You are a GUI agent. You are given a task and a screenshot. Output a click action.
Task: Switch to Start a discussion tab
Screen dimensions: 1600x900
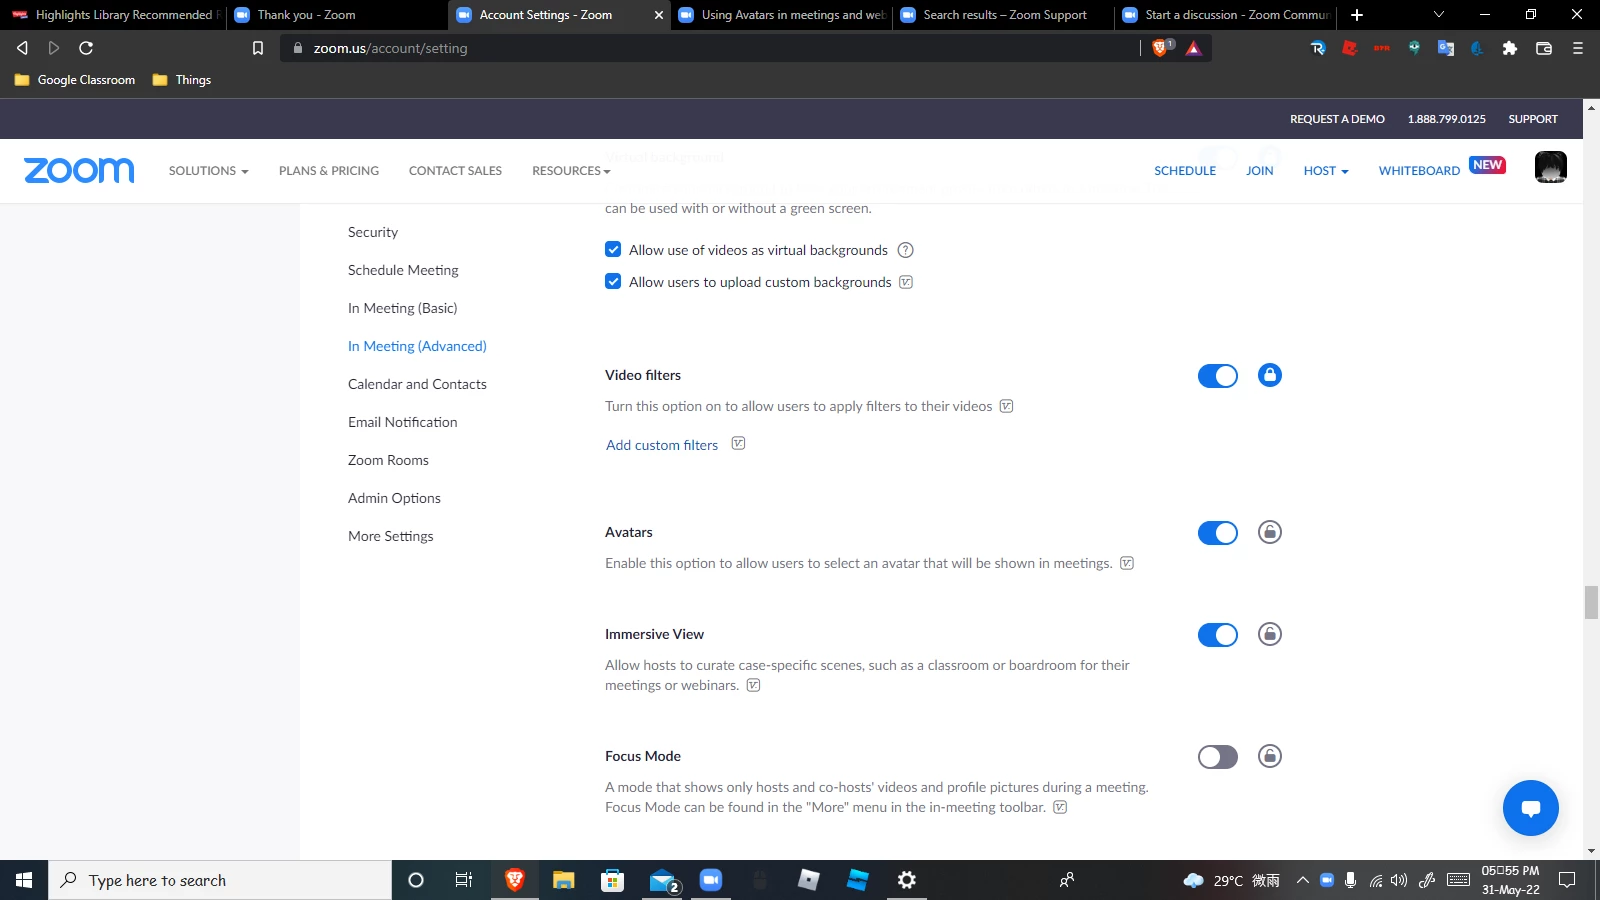(x=1226, y=15)
